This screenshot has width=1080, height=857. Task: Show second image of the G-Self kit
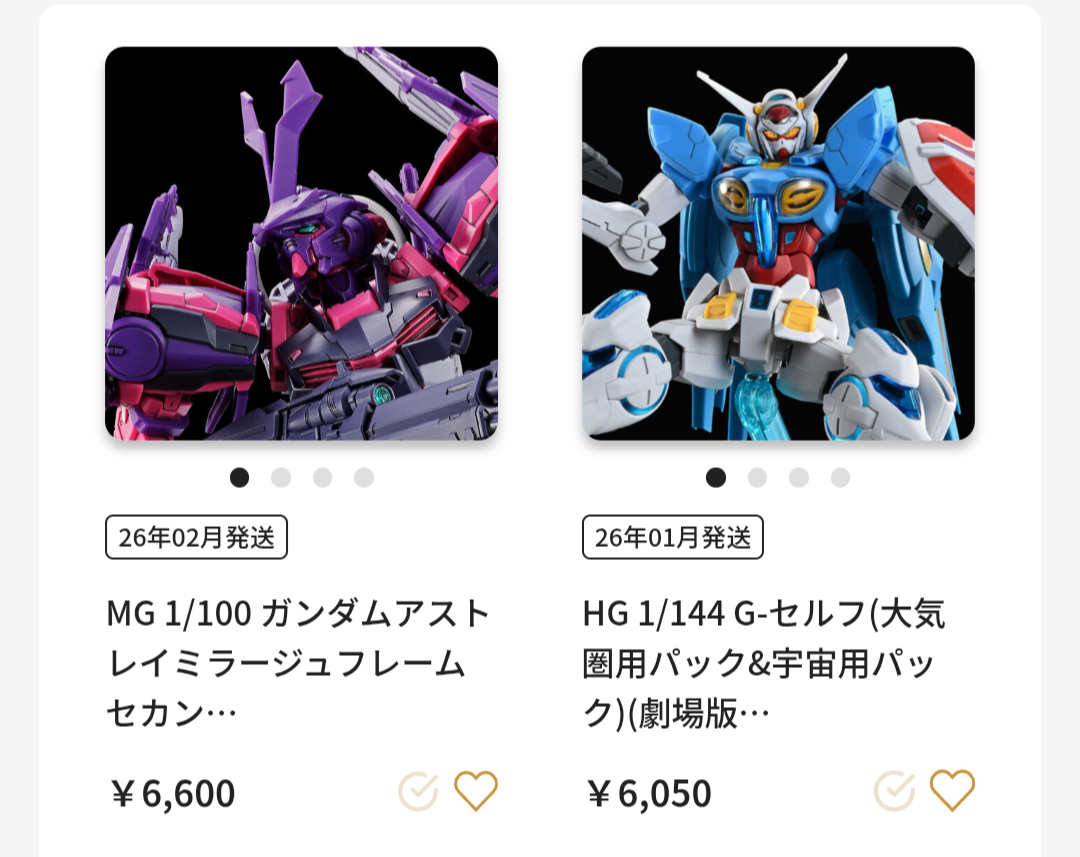click(758, 477)
